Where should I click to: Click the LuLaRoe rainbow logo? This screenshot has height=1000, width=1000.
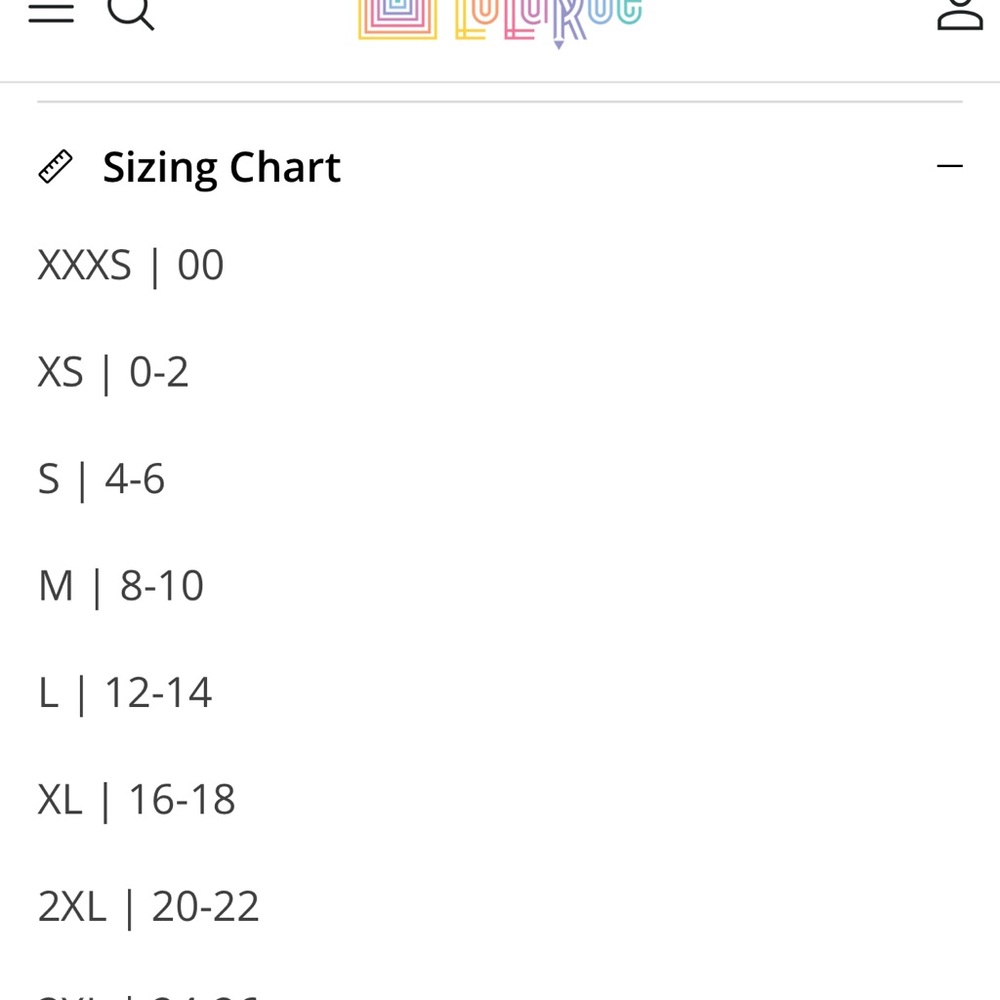(500, 20)
